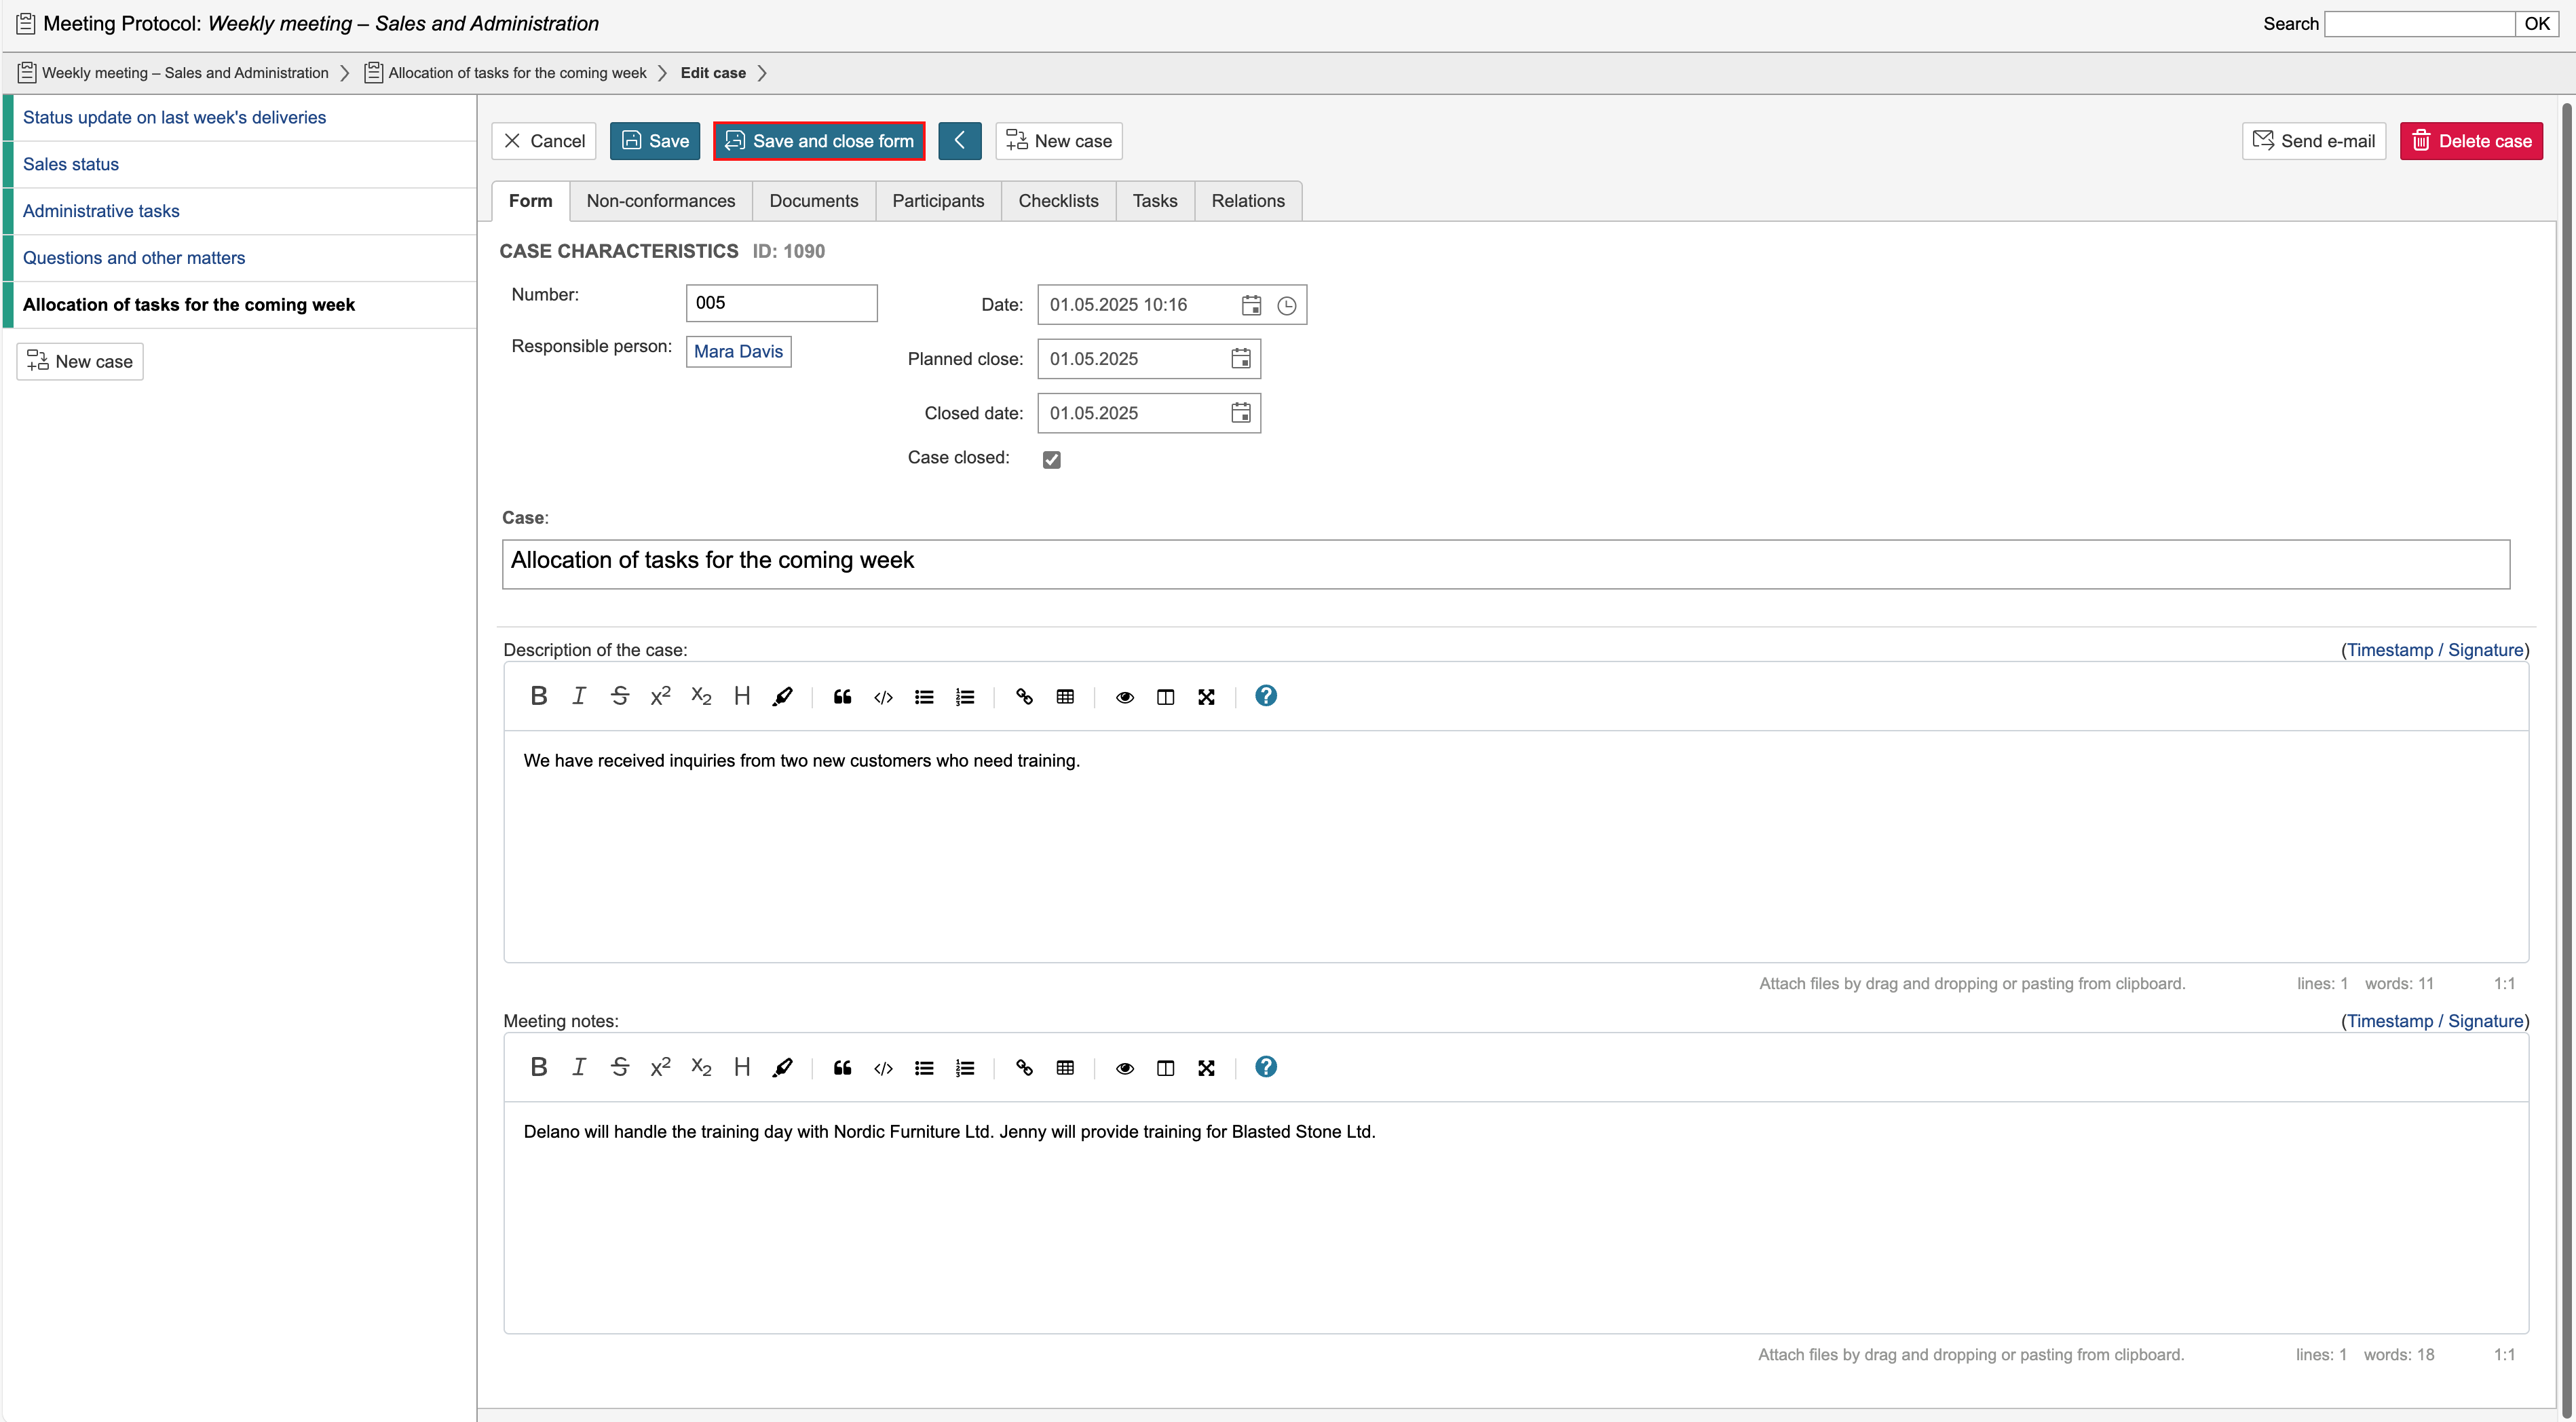The image size is (2576, 1422).
Task: Insert link in Description of the case editor
Action: (x=1024, y=696)
